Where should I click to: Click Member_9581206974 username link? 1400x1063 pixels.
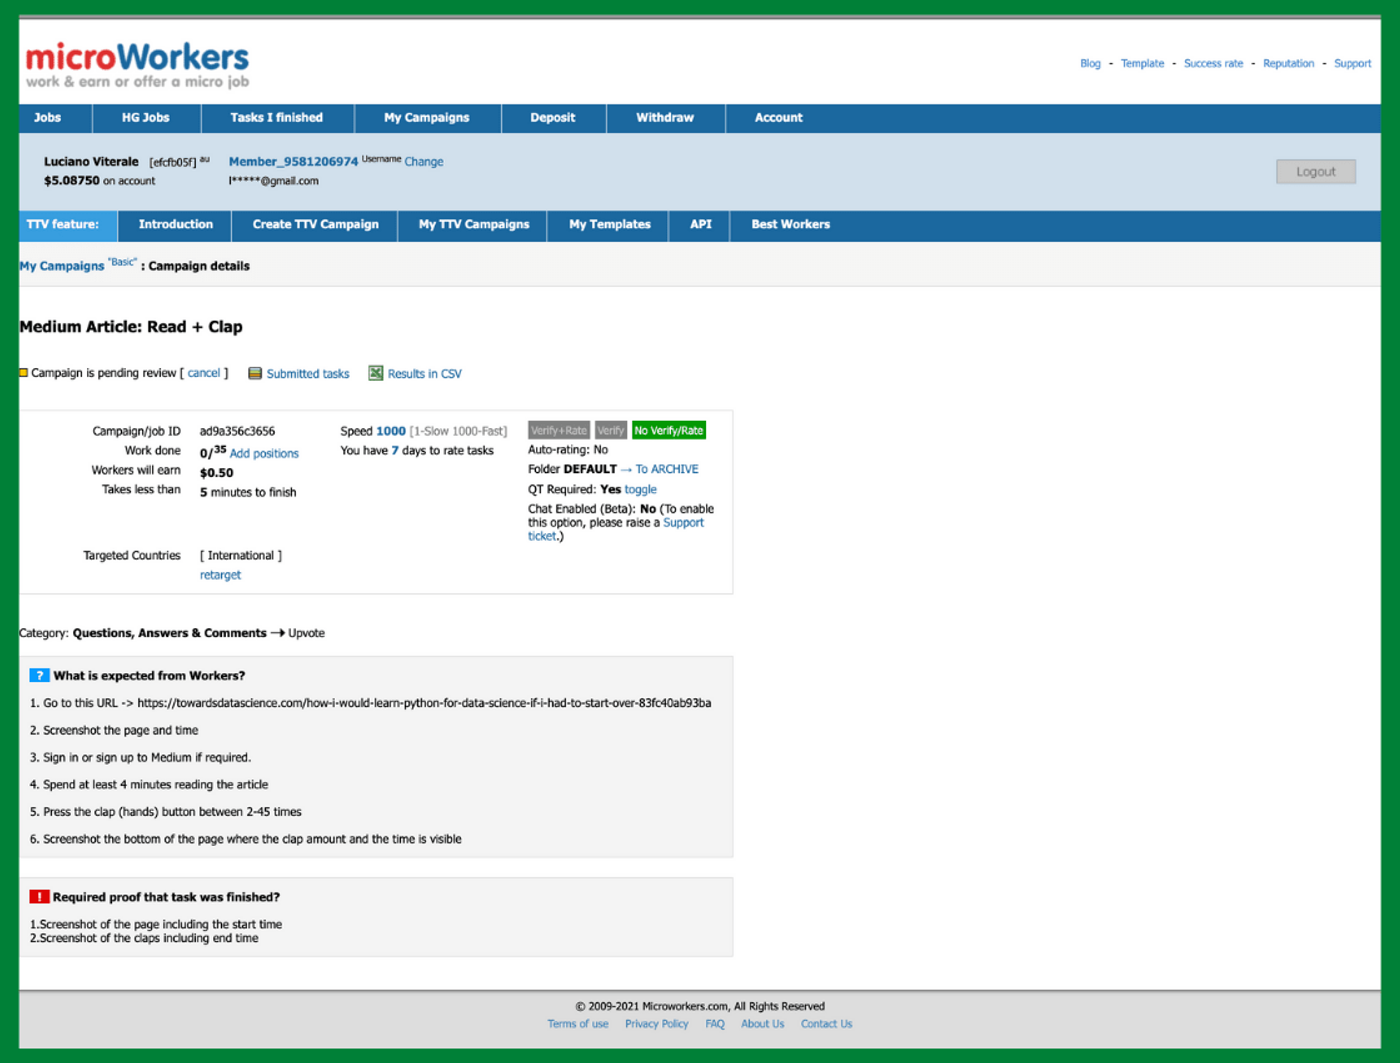coord(293,162)
